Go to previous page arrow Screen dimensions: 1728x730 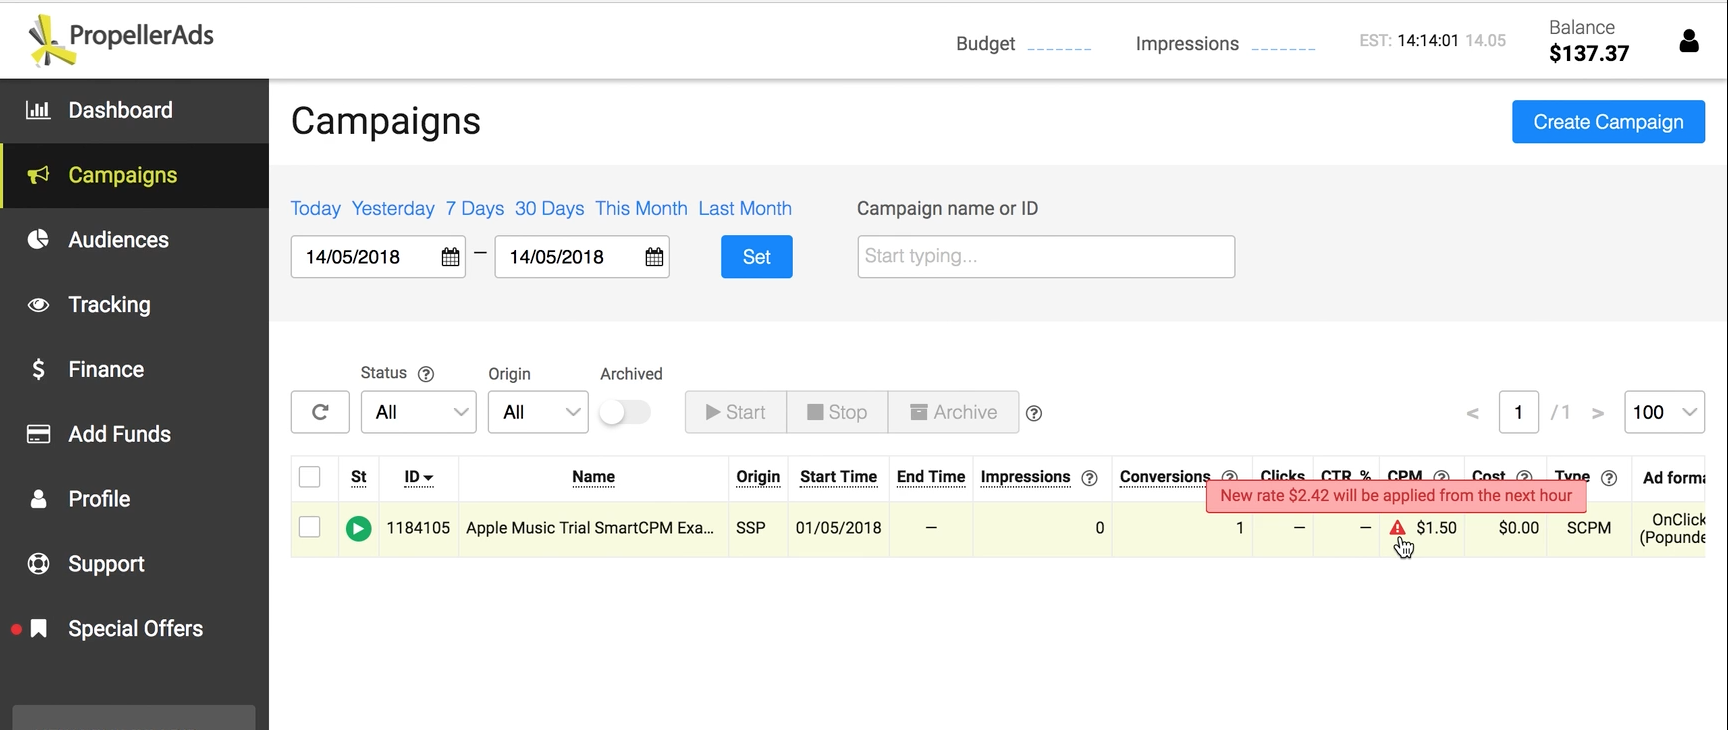[x=1472, y=413]
